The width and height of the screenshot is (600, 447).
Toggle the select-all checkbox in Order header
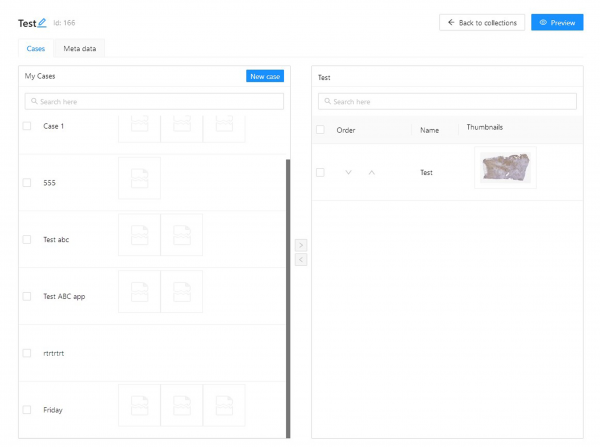click(321, 130)
